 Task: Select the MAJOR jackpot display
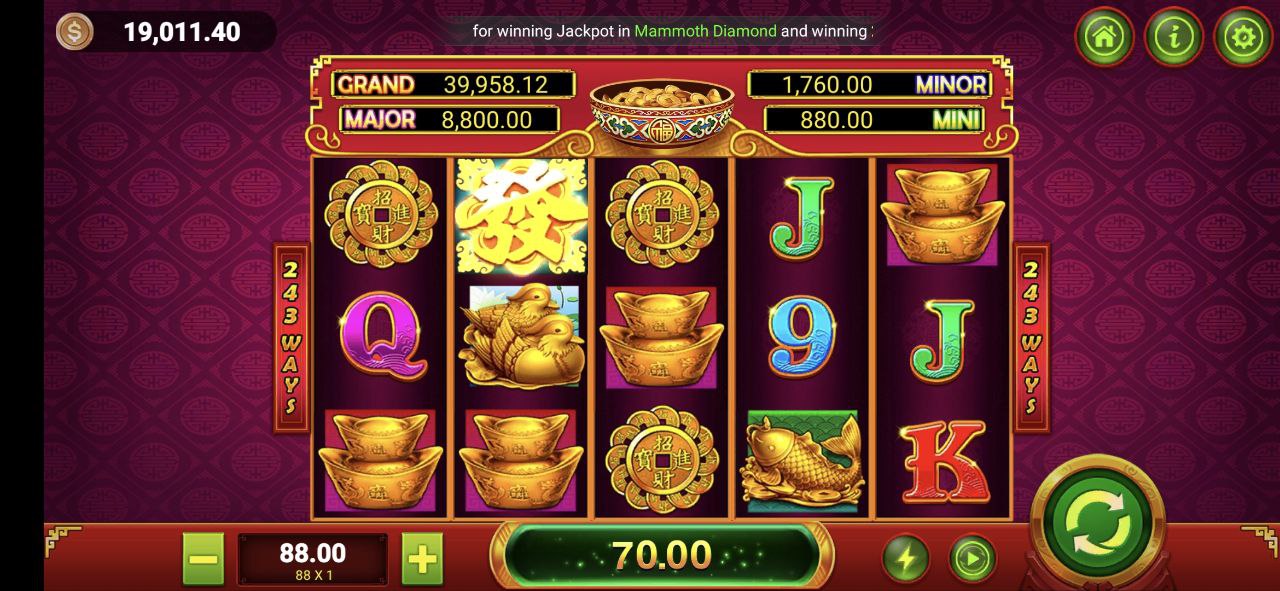click(449, 119)
